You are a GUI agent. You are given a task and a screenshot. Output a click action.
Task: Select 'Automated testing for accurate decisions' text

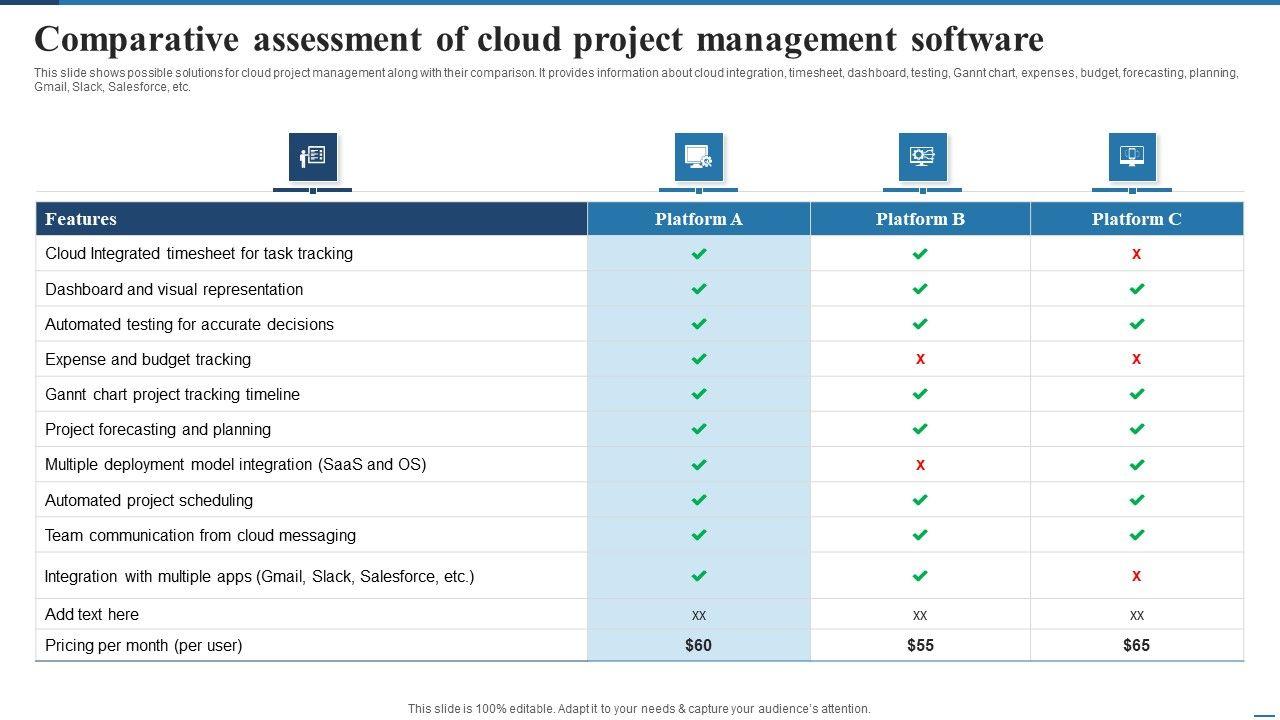[189, 324]
